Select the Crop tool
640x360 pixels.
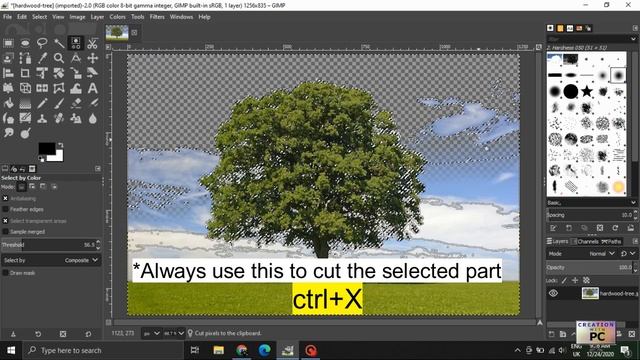[x=25, y=73]
